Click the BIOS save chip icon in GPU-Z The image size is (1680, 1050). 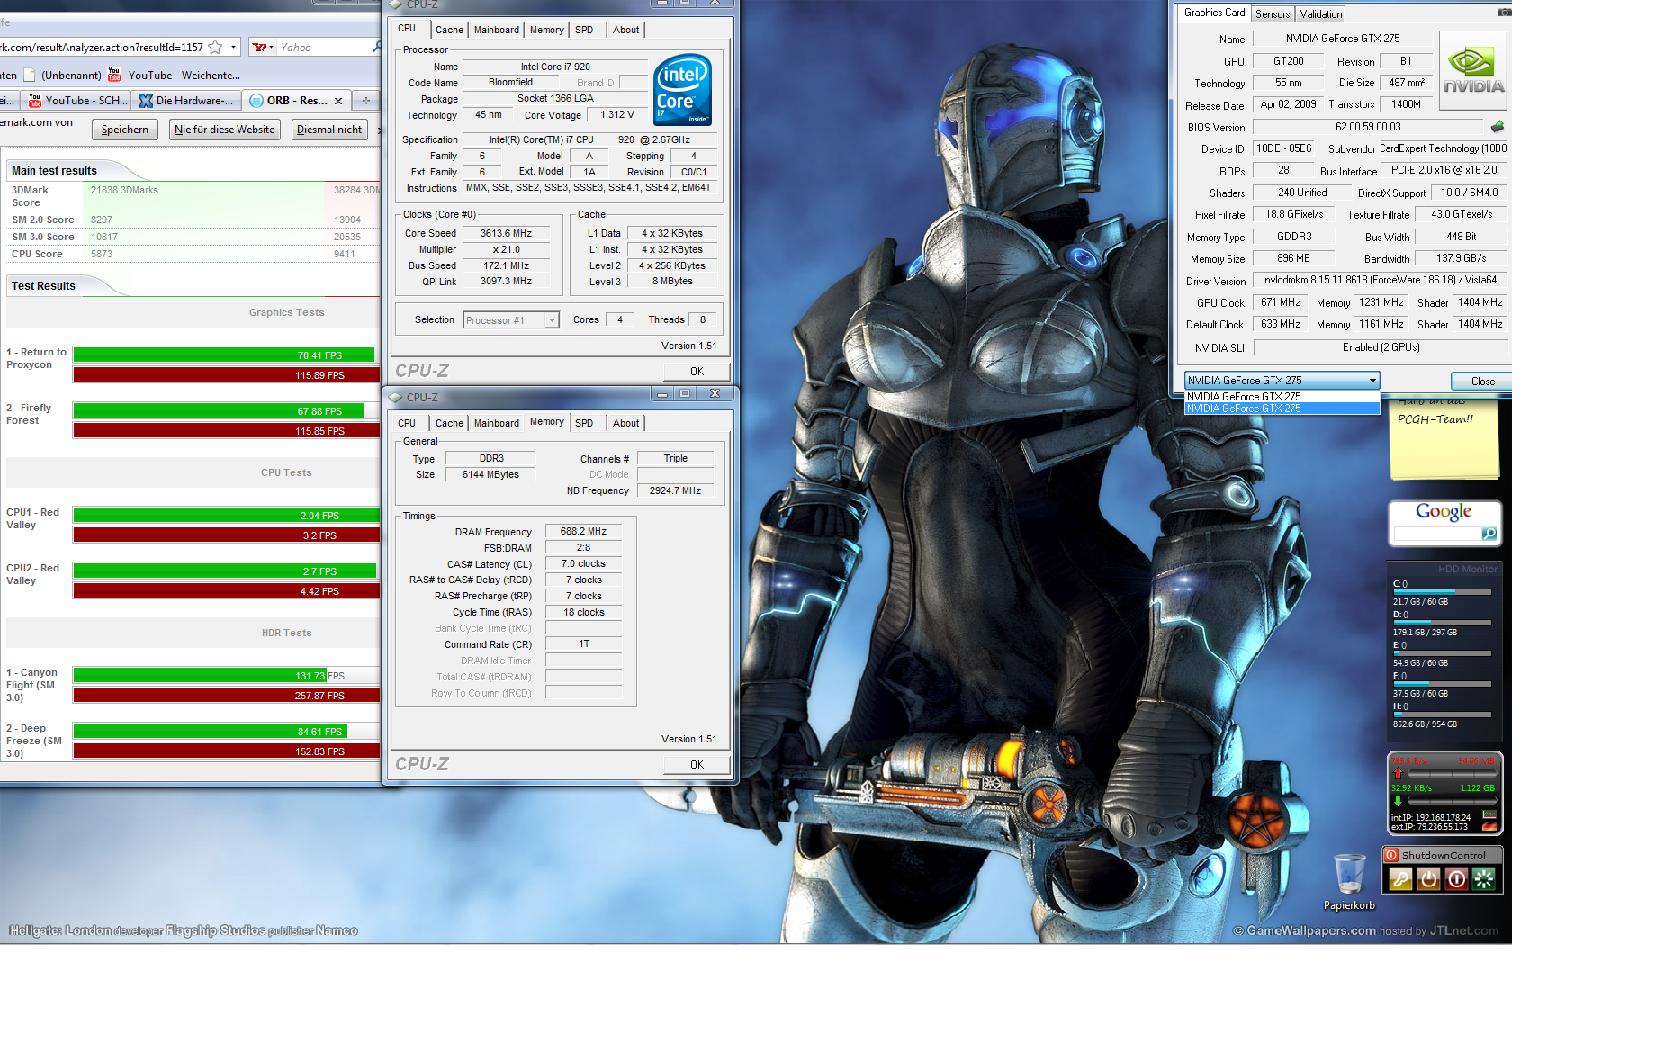(1497, 127)
